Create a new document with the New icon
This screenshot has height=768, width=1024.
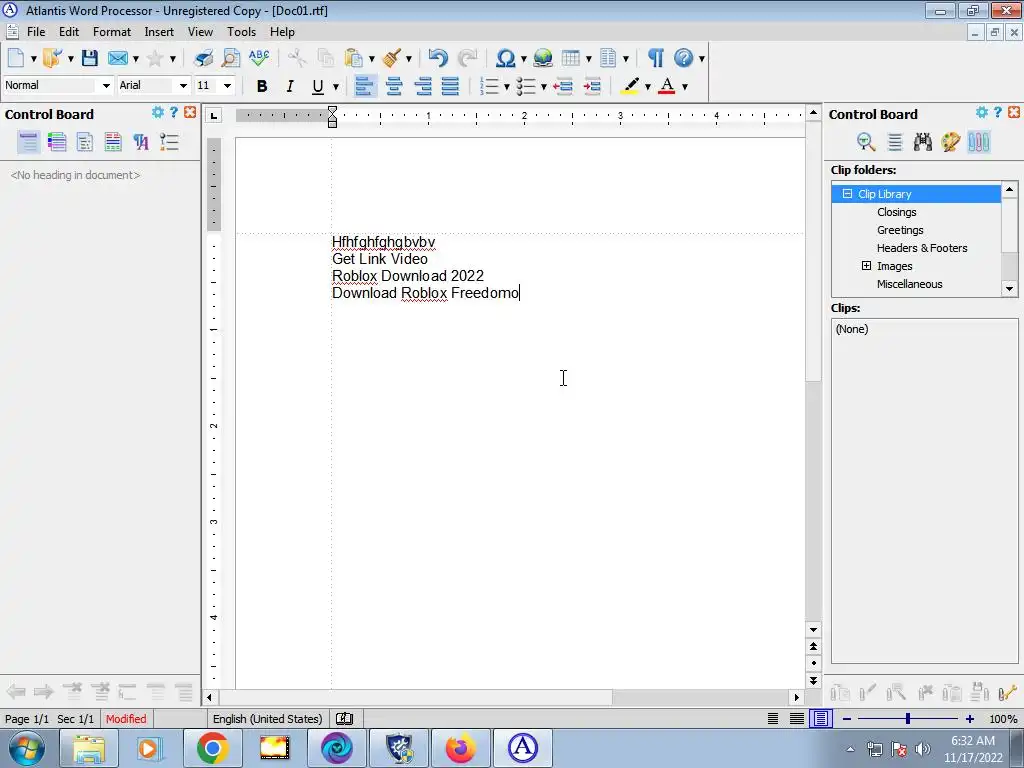pos(16,58)
